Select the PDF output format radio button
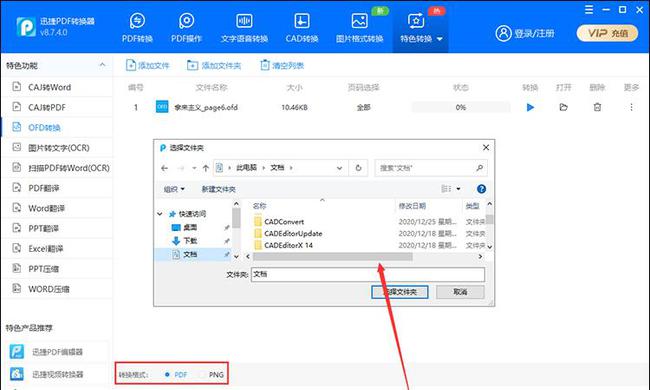 click(167, 375)
